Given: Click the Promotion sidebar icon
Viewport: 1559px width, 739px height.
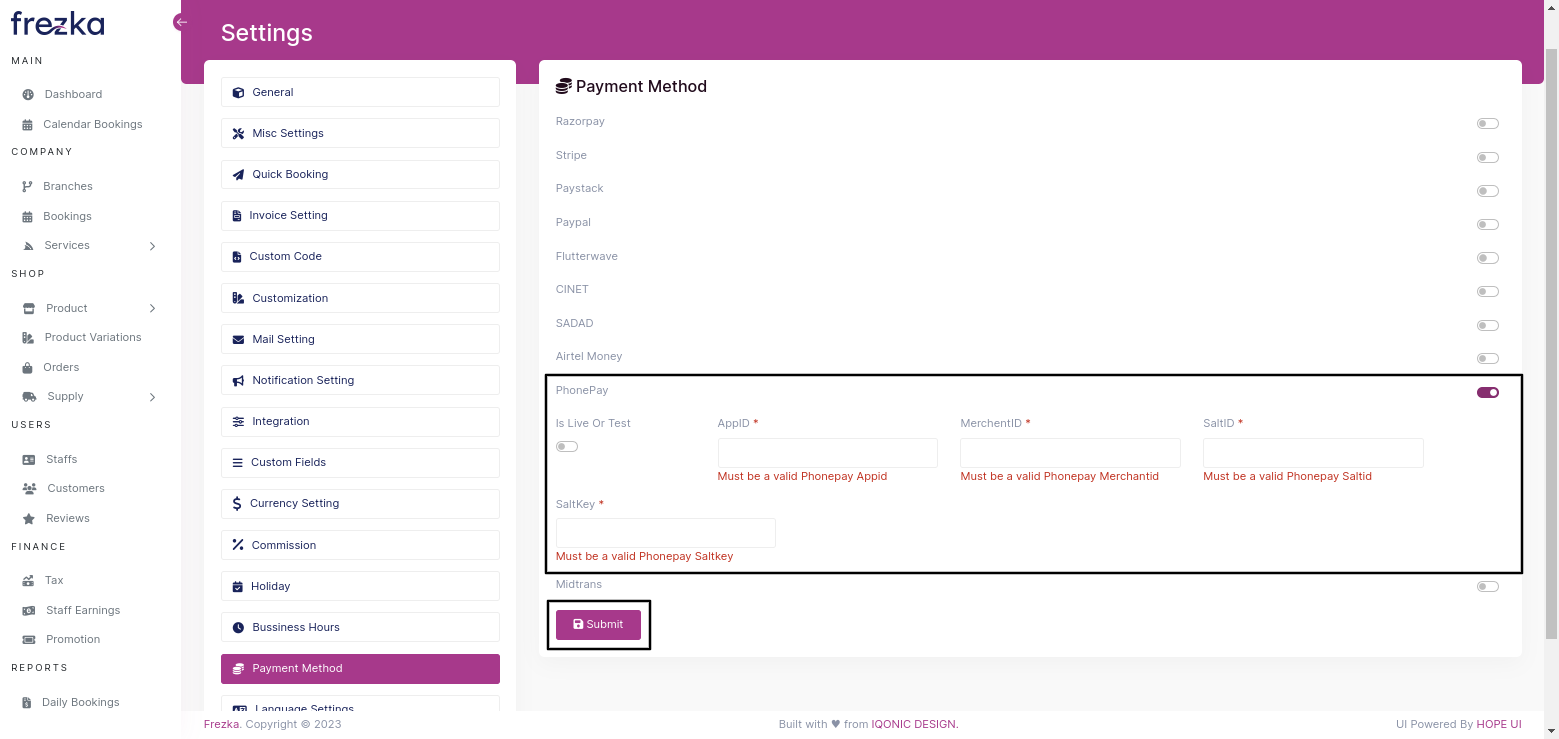Looking at the screenshot, I should (28, 640).
